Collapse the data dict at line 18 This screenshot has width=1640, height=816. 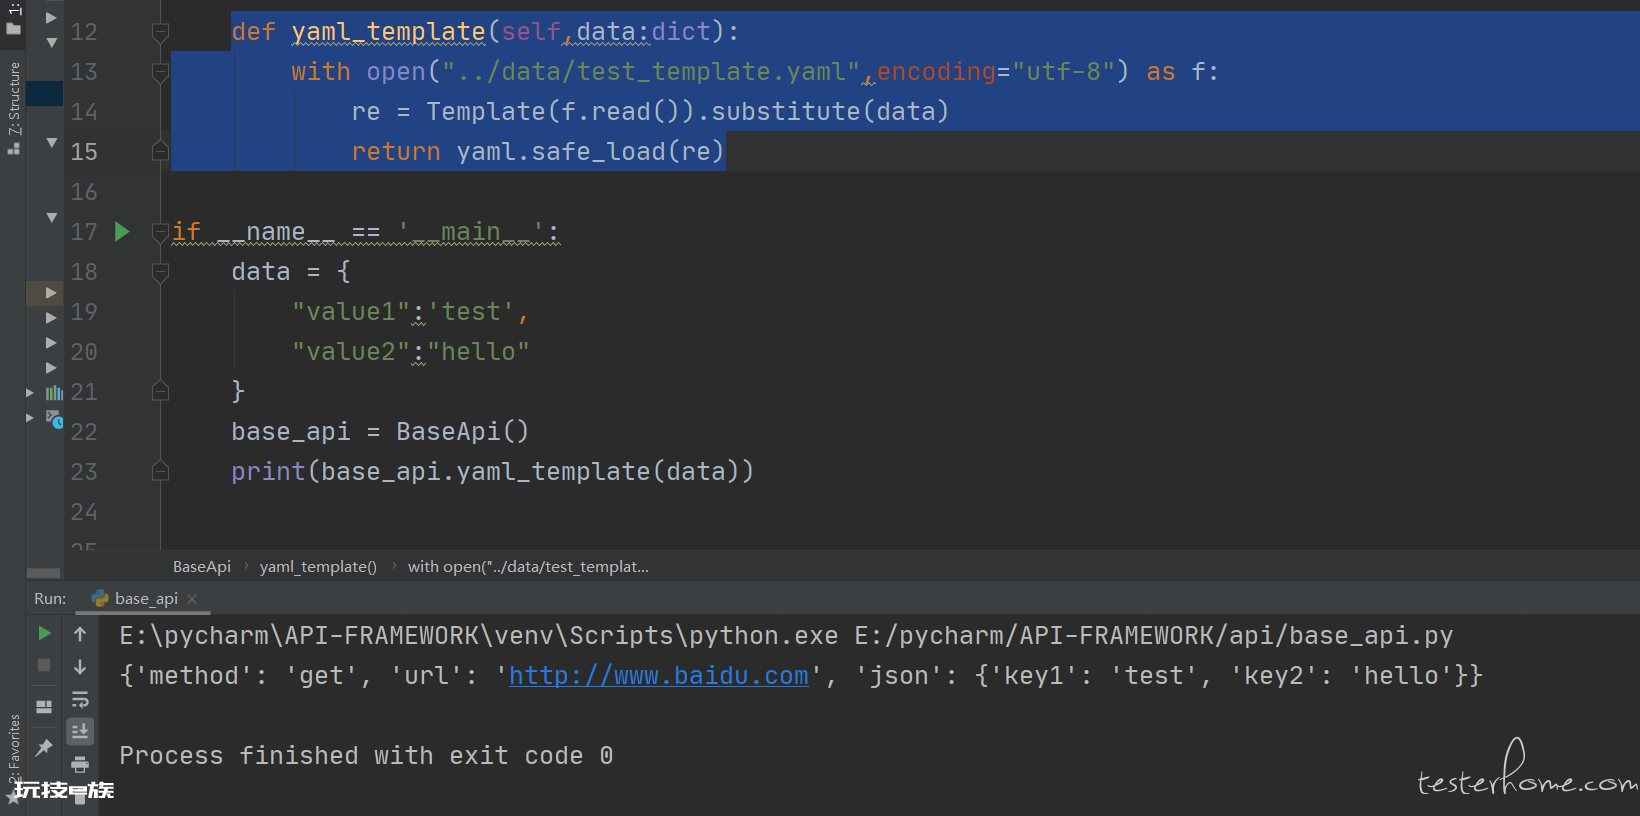pyautogui.click(x=160, y=272)
